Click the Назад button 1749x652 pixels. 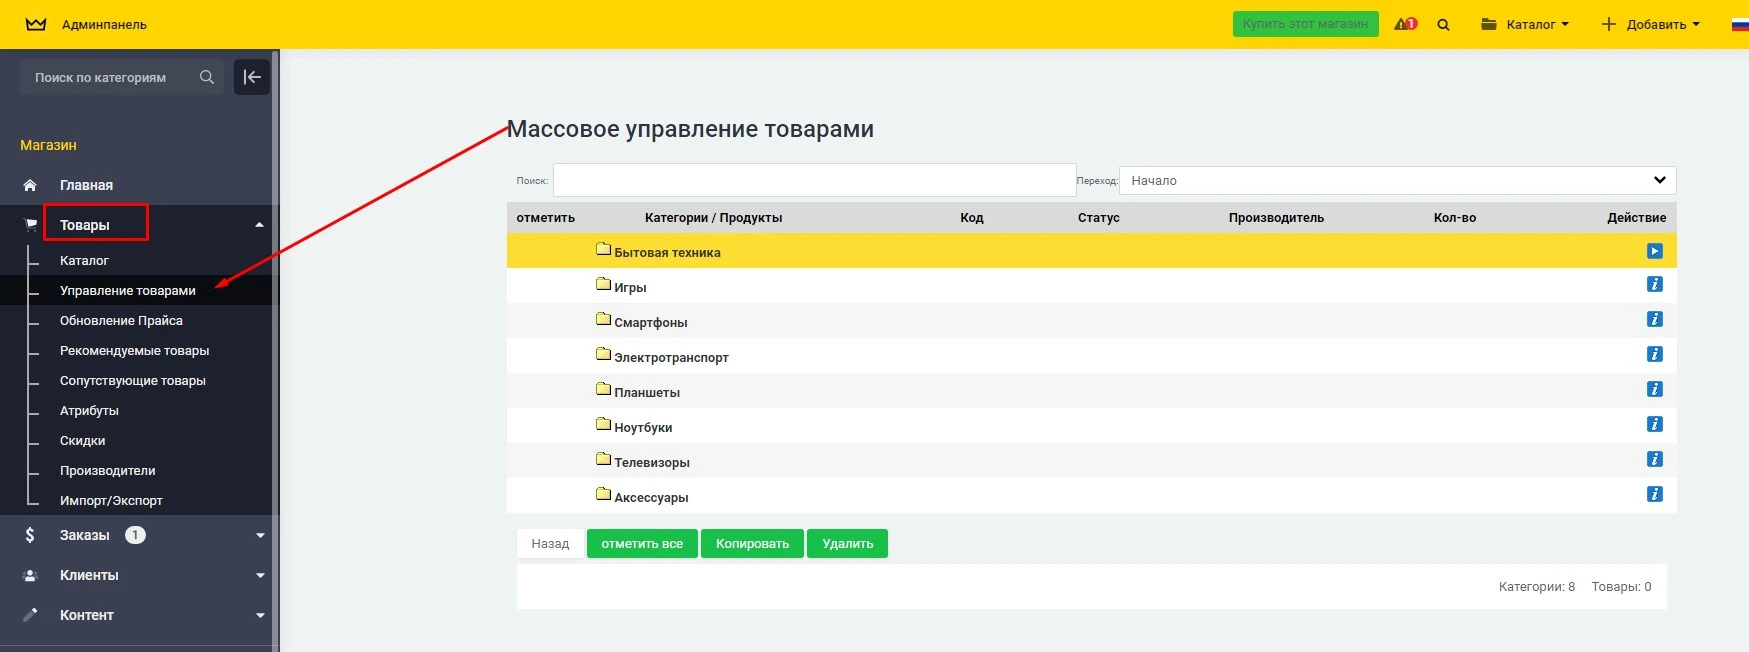tap(550, 544)
